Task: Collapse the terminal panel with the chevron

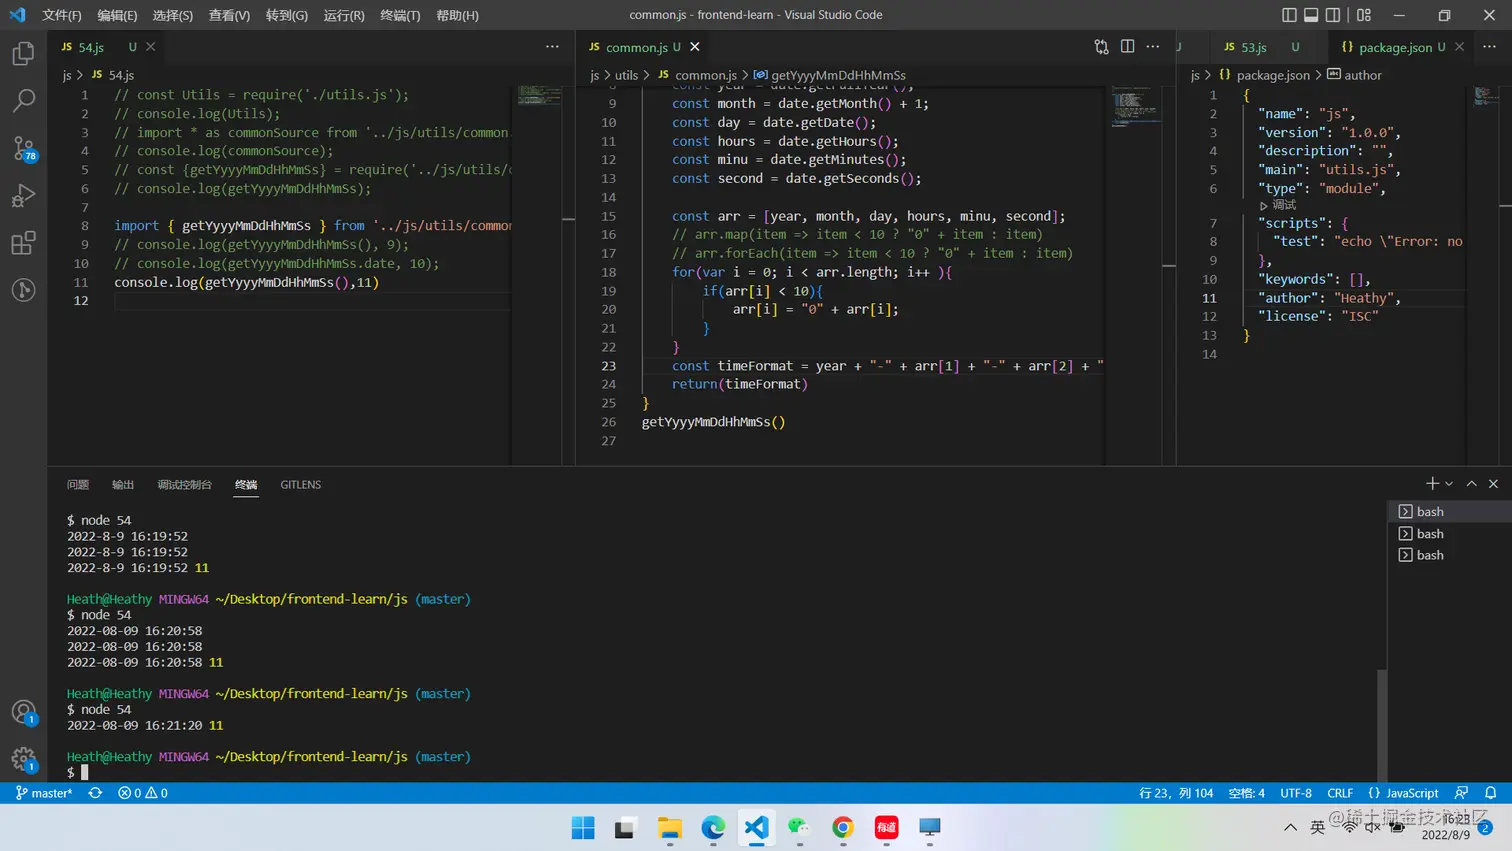Action: click(1471, 483)
